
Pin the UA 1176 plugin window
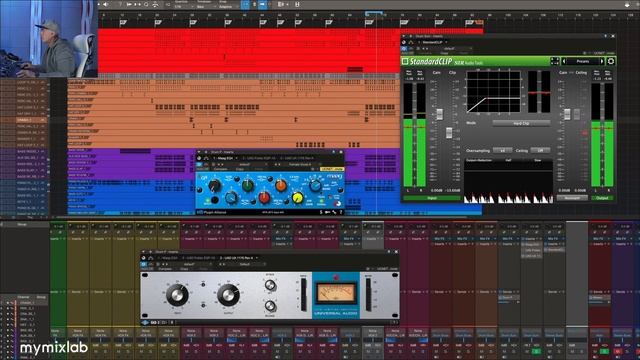[389, 252]
